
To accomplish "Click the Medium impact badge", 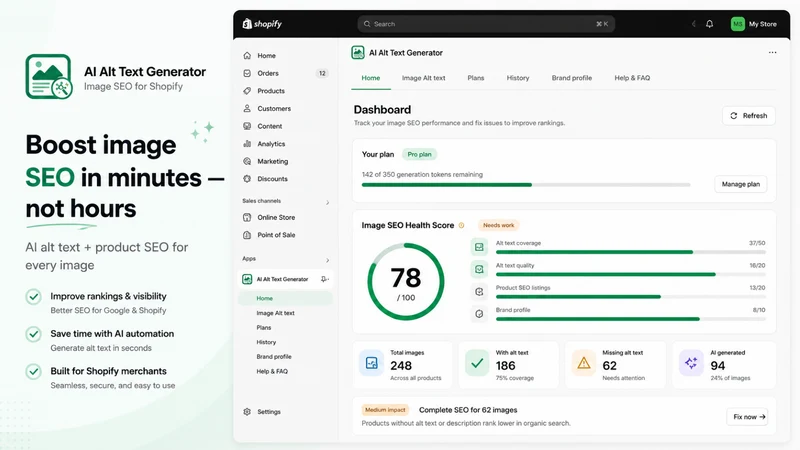I will (385, 410).
